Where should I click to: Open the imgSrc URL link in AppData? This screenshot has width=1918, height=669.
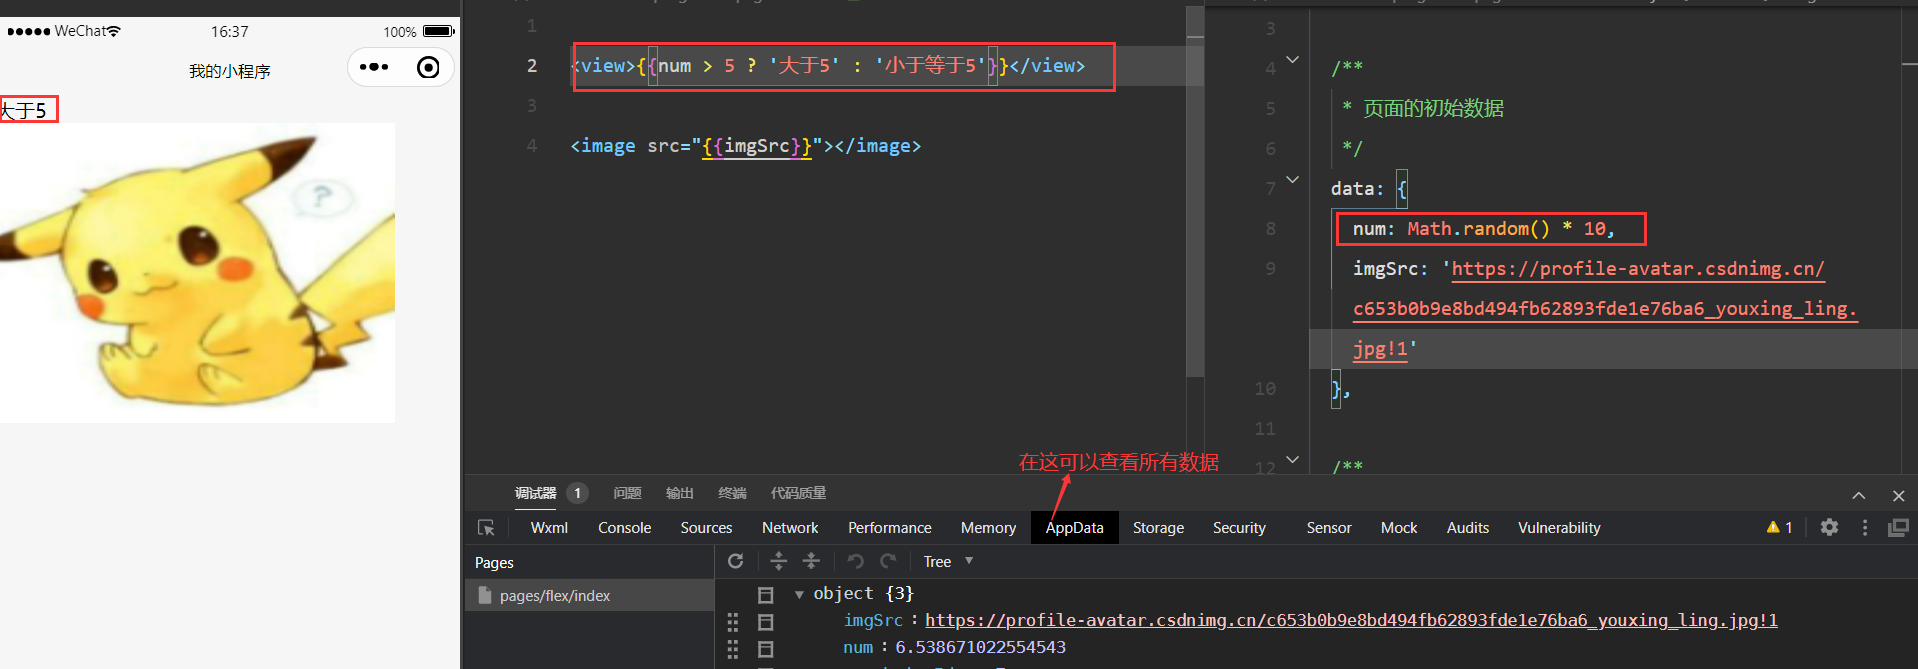coord(1350,620)
